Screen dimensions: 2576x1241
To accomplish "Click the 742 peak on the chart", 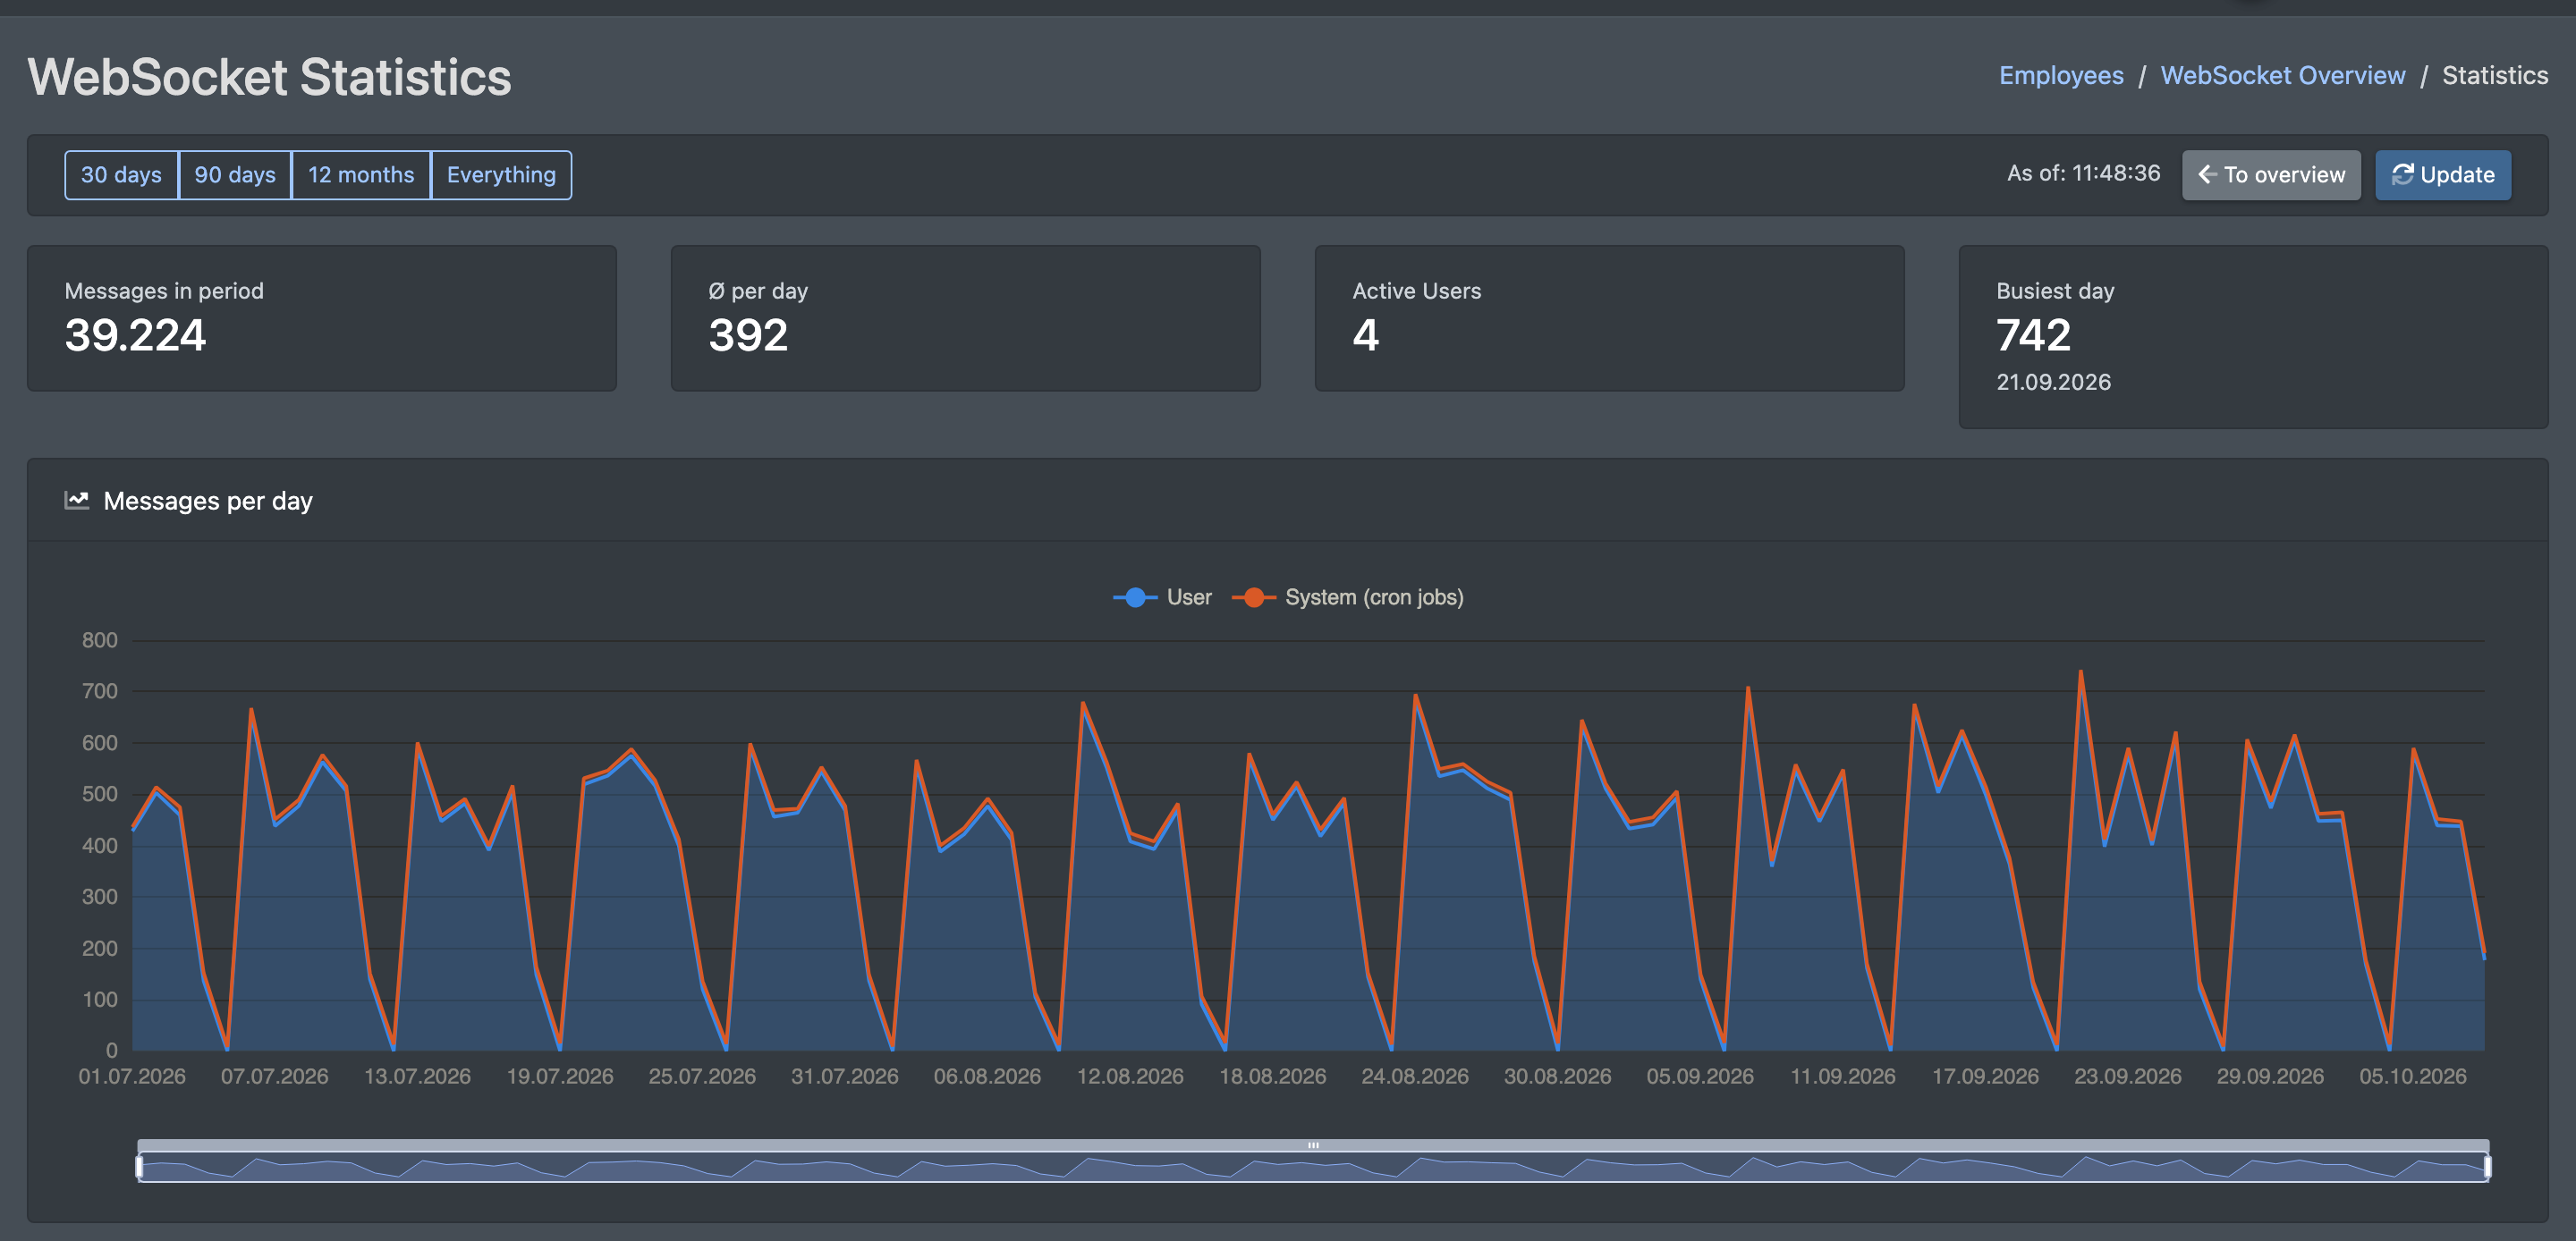I will (x=2081, y=672).
